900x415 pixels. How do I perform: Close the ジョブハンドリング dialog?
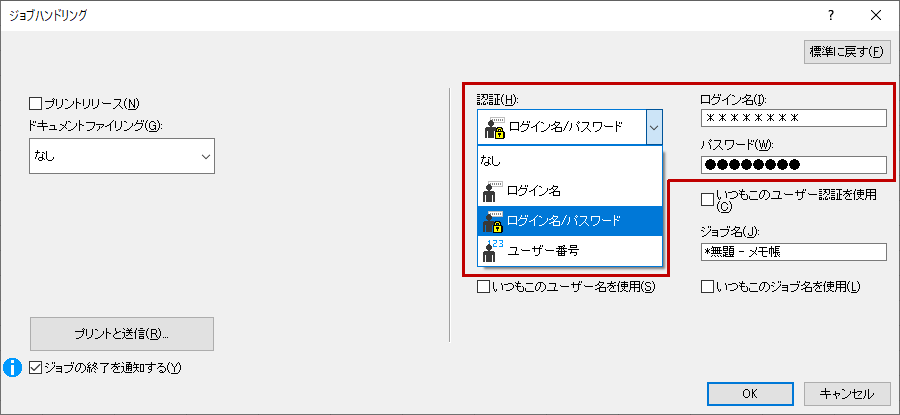tap(876, 15)
